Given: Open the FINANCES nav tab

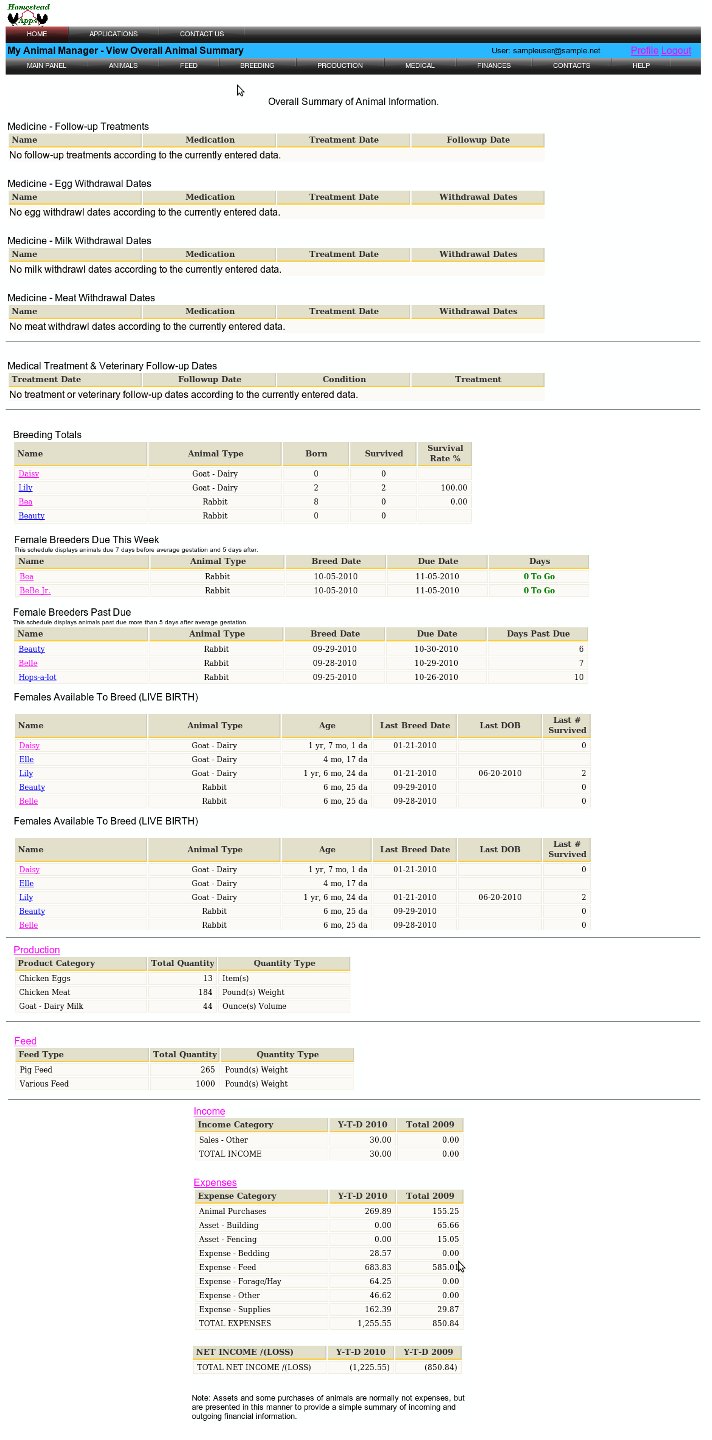Looking at the screenshot, I should tap(494, 66).
